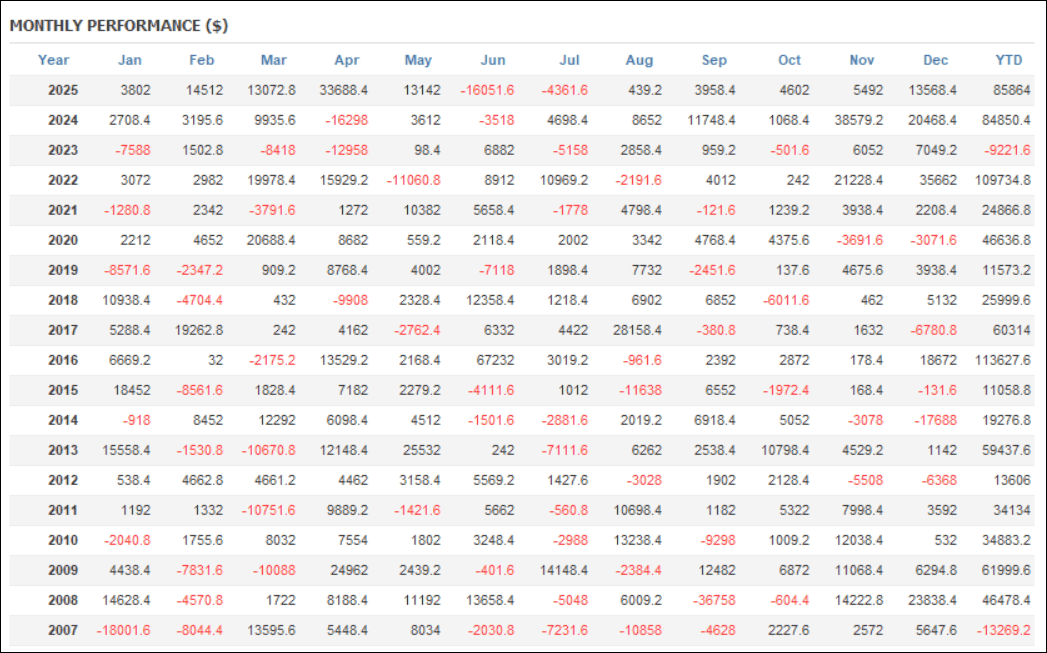This screenshot has width=1047, height=653.
Task: Select 2025 April value 33688.4
Action: tap(344, 90)
